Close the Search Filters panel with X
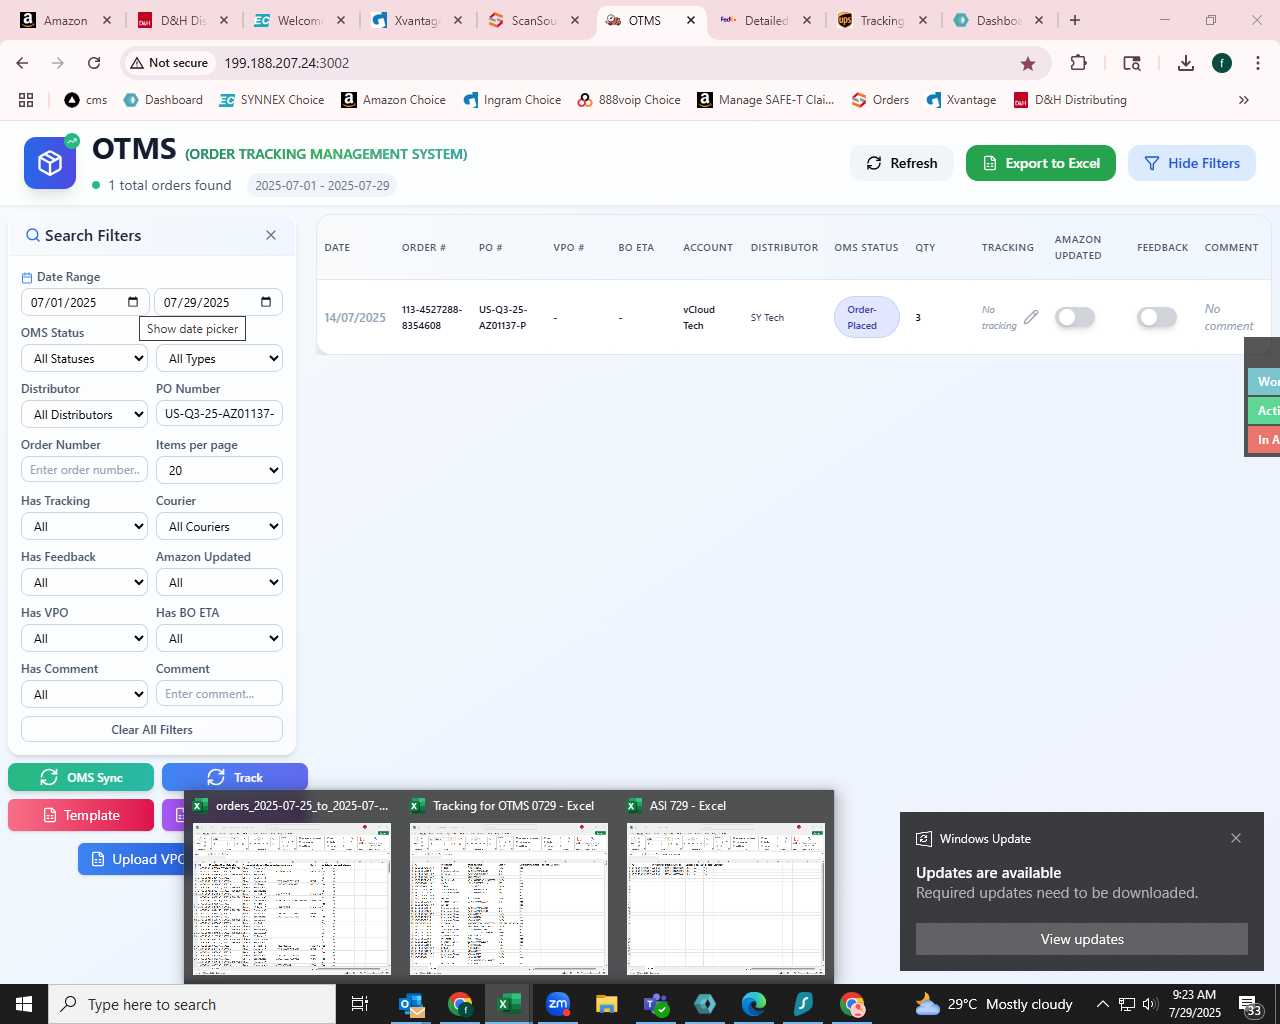The width and height of the screenshot is (1280, 1024). (271, 235)
